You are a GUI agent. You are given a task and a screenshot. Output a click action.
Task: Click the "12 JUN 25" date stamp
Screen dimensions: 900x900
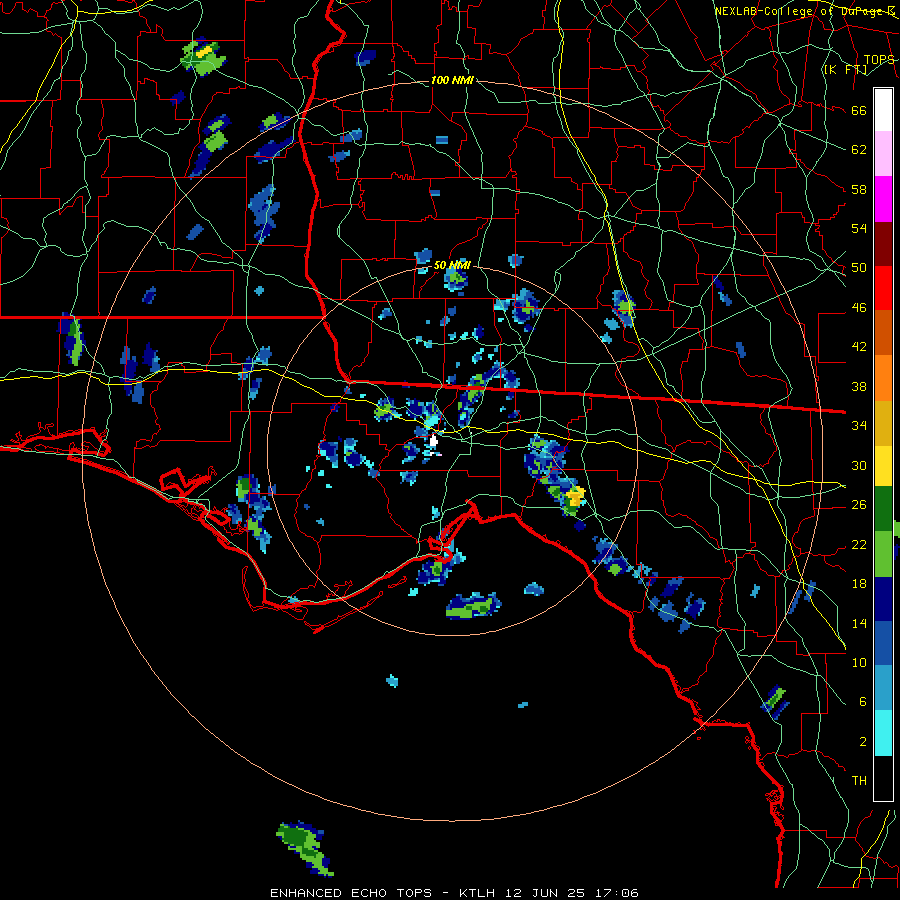[547, 893]
